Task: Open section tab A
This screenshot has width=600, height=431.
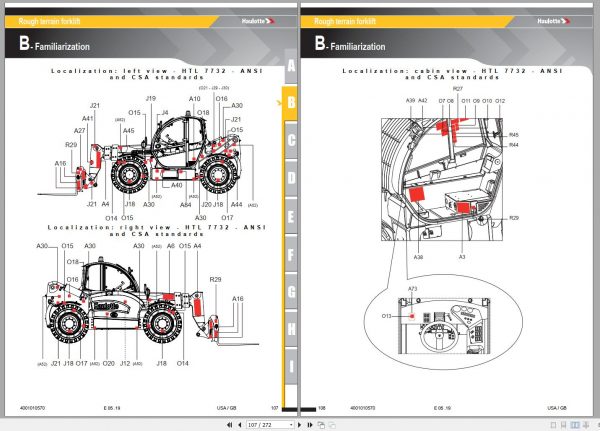Action: (291, 66)
